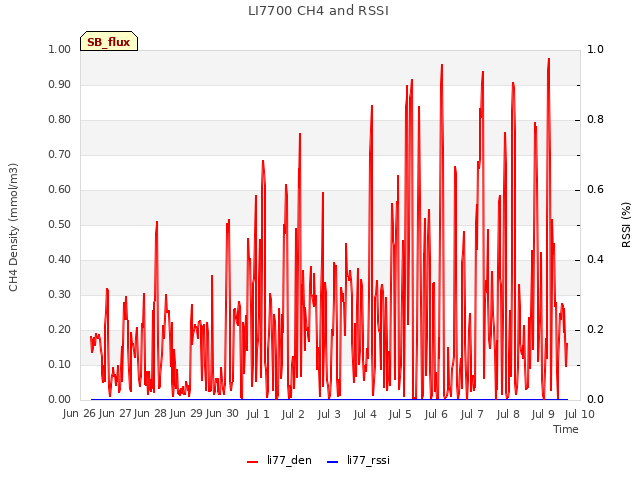Click the SB_flux label badge
This screenshot has height=480, width=640.
click(109, 41)
